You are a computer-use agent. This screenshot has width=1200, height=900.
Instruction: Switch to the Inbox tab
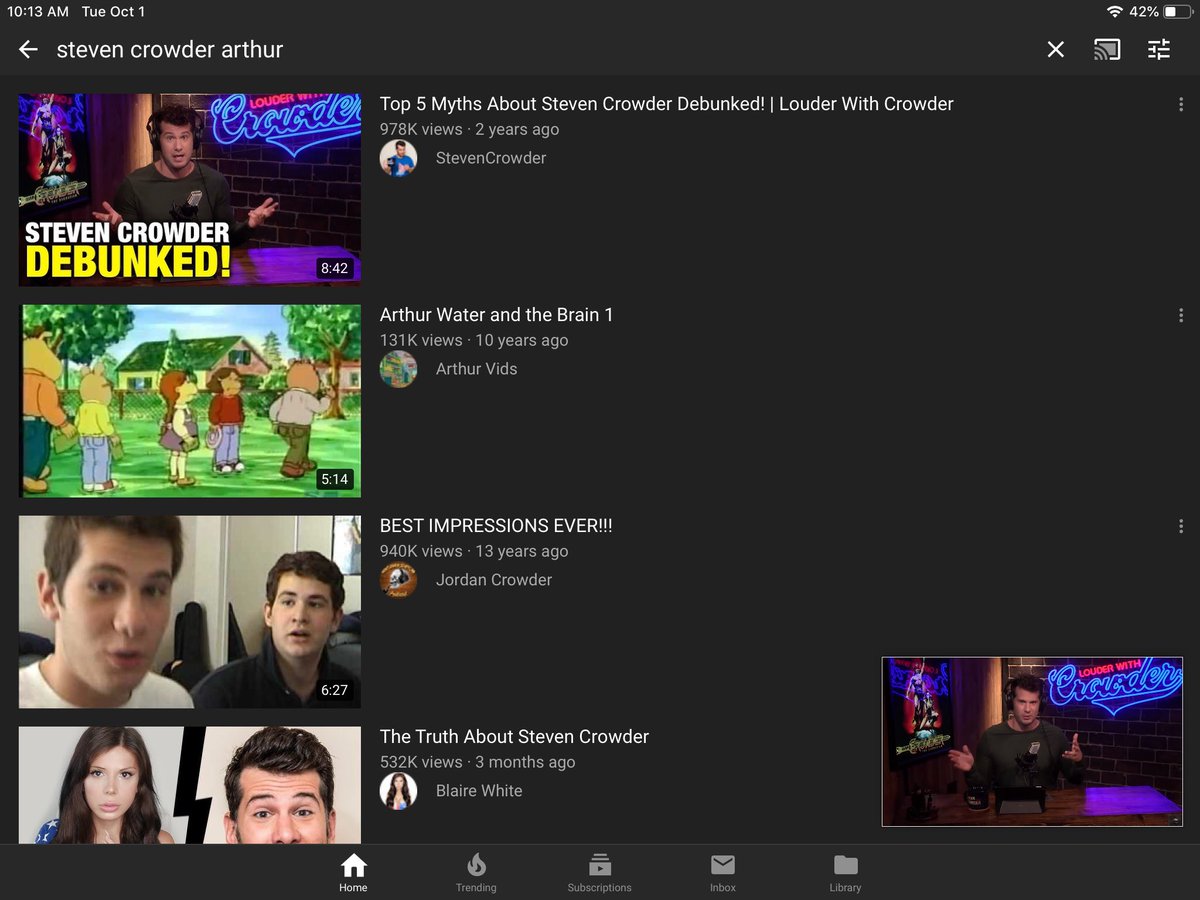click(x=723, y=873)
